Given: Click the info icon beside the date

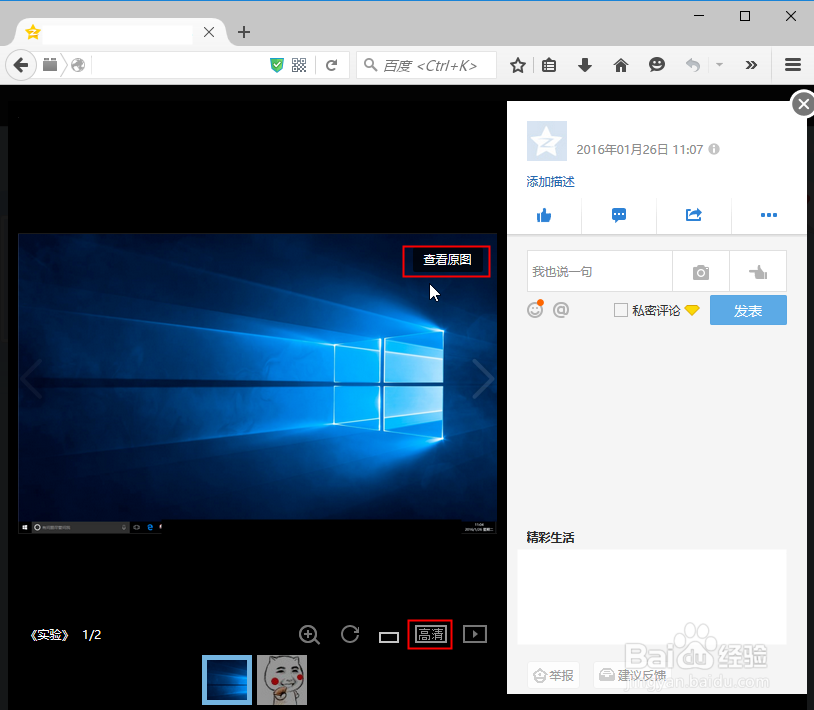Looking at the screenshot, I should 714,149.
